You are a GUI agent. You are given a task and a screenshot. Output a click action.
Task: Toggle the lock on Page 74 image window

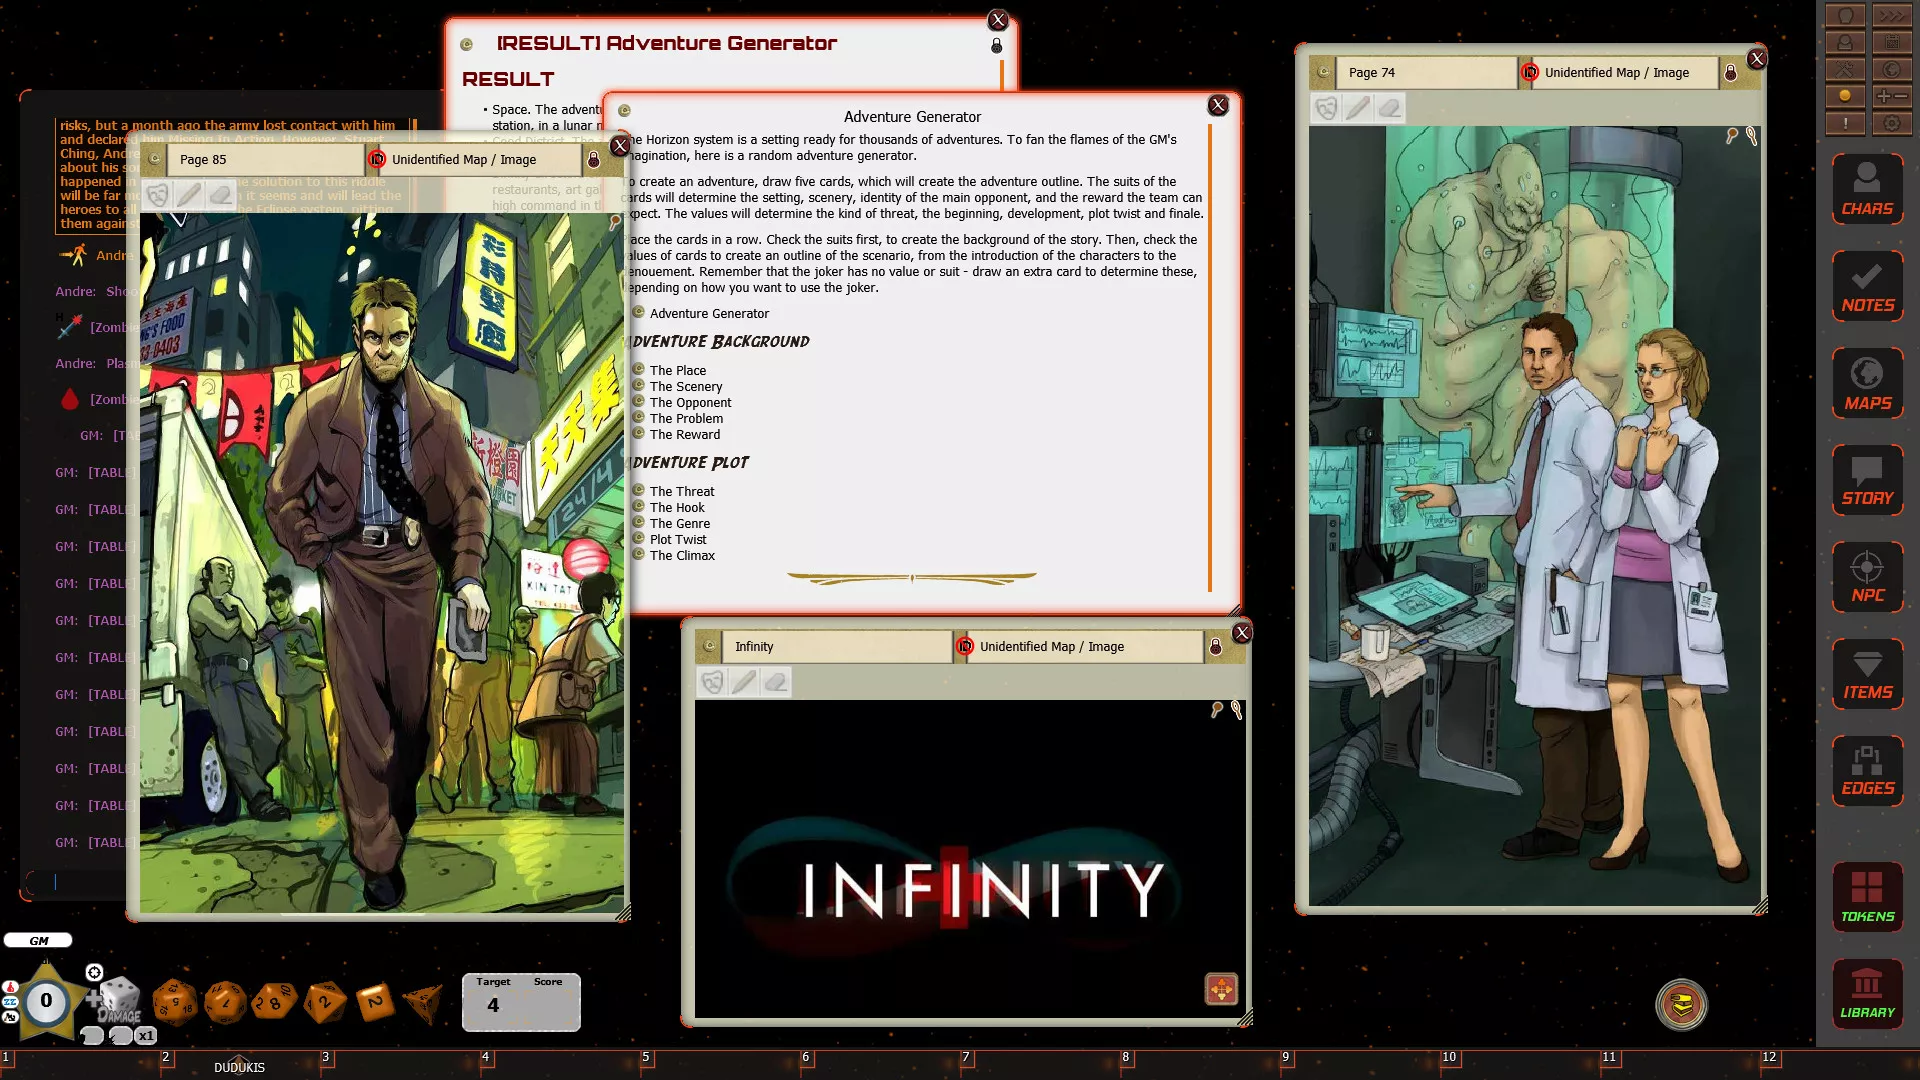[1731, 73]
